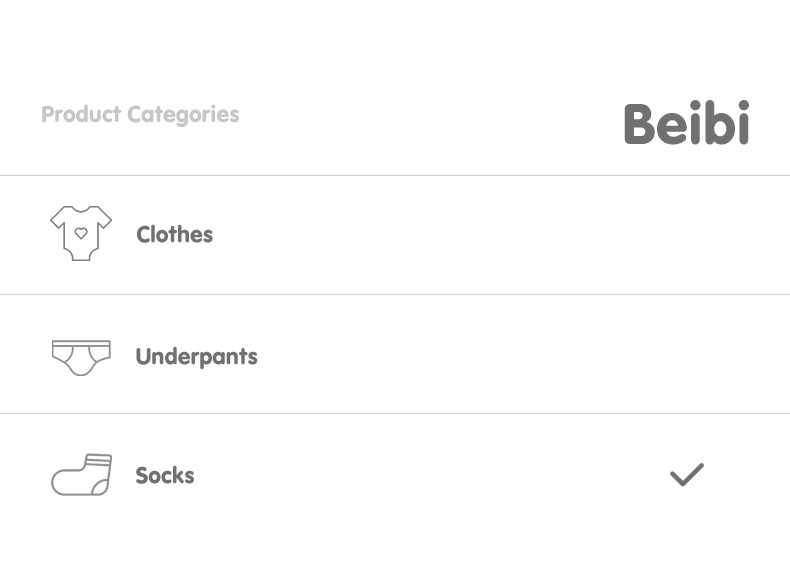Click the waistband of the underpants icon

click(81, 344)
